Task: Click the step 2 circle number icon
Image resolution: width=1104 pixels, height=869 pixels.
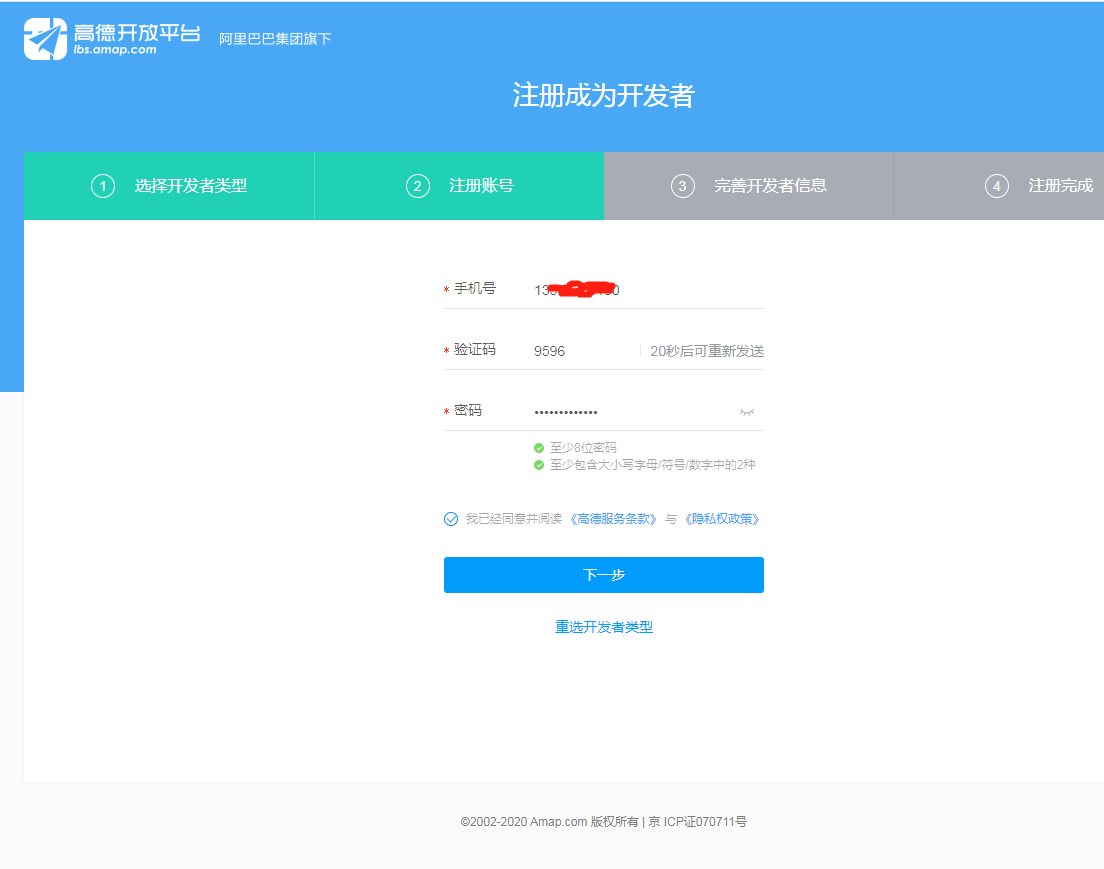Action: [x=417, y=186]
